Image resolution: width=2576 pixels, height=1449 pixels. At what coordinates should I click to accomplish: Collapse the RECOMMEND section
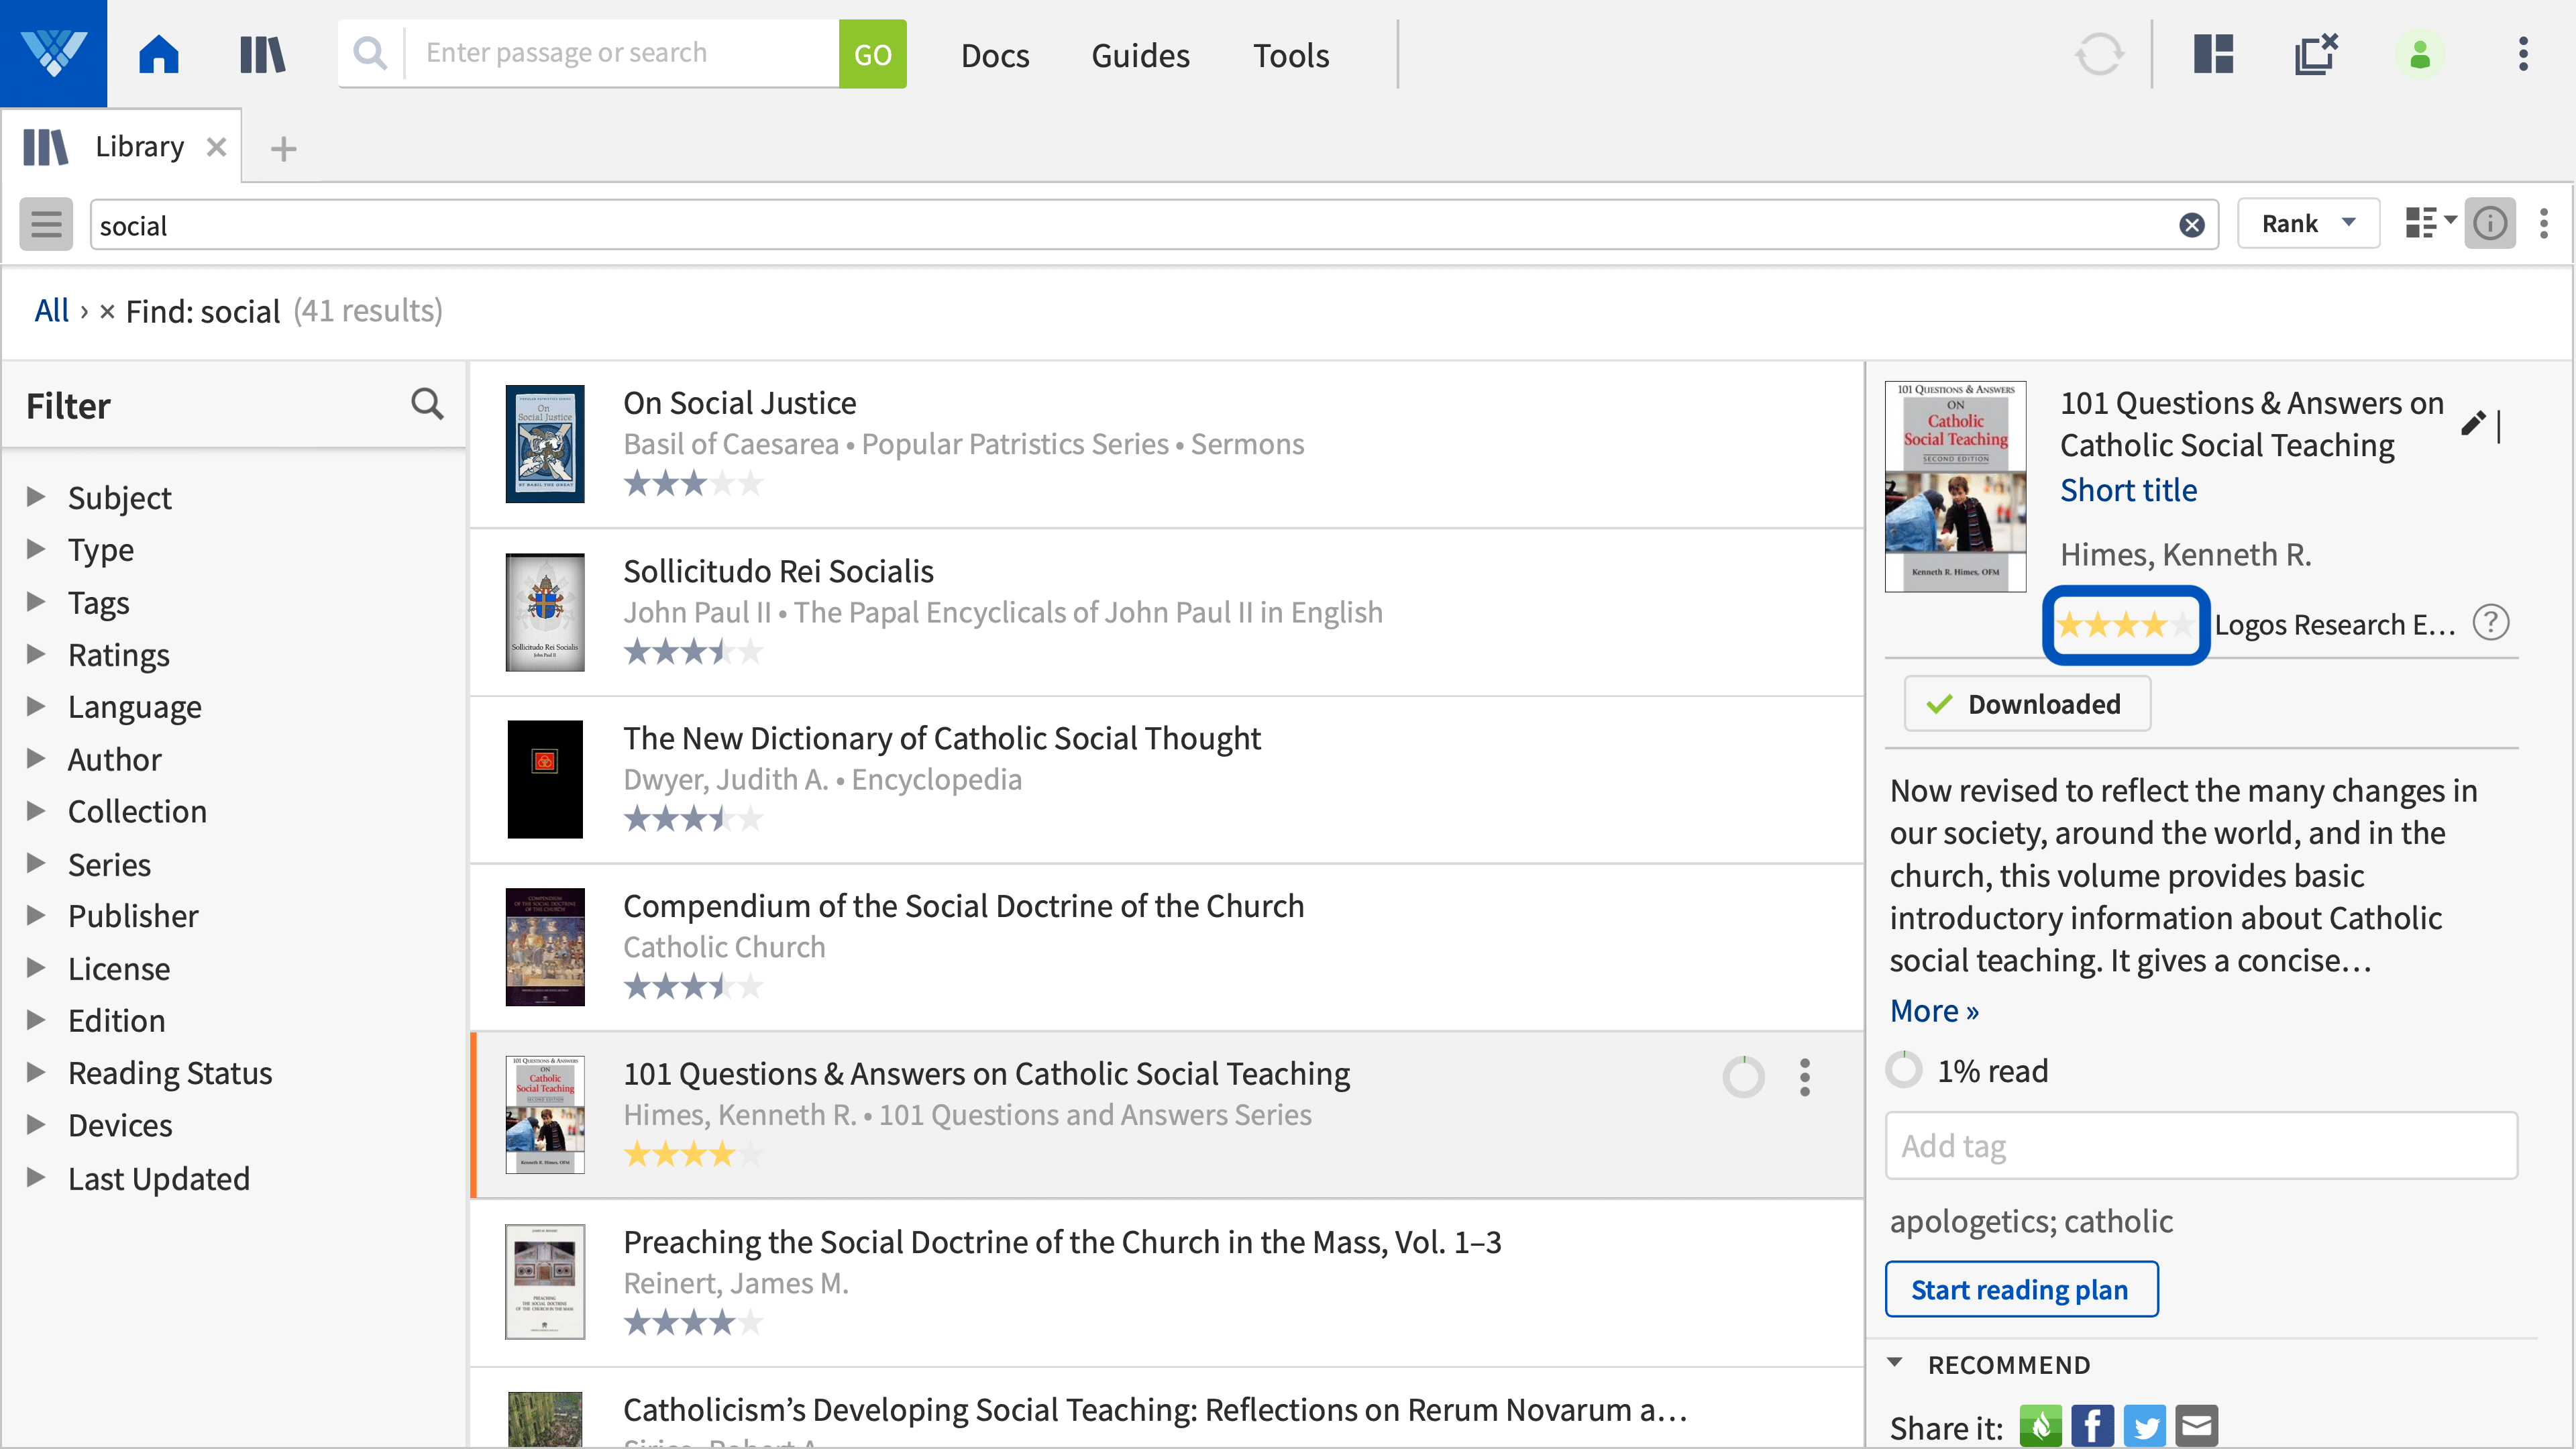(x=1894, y=1363)
